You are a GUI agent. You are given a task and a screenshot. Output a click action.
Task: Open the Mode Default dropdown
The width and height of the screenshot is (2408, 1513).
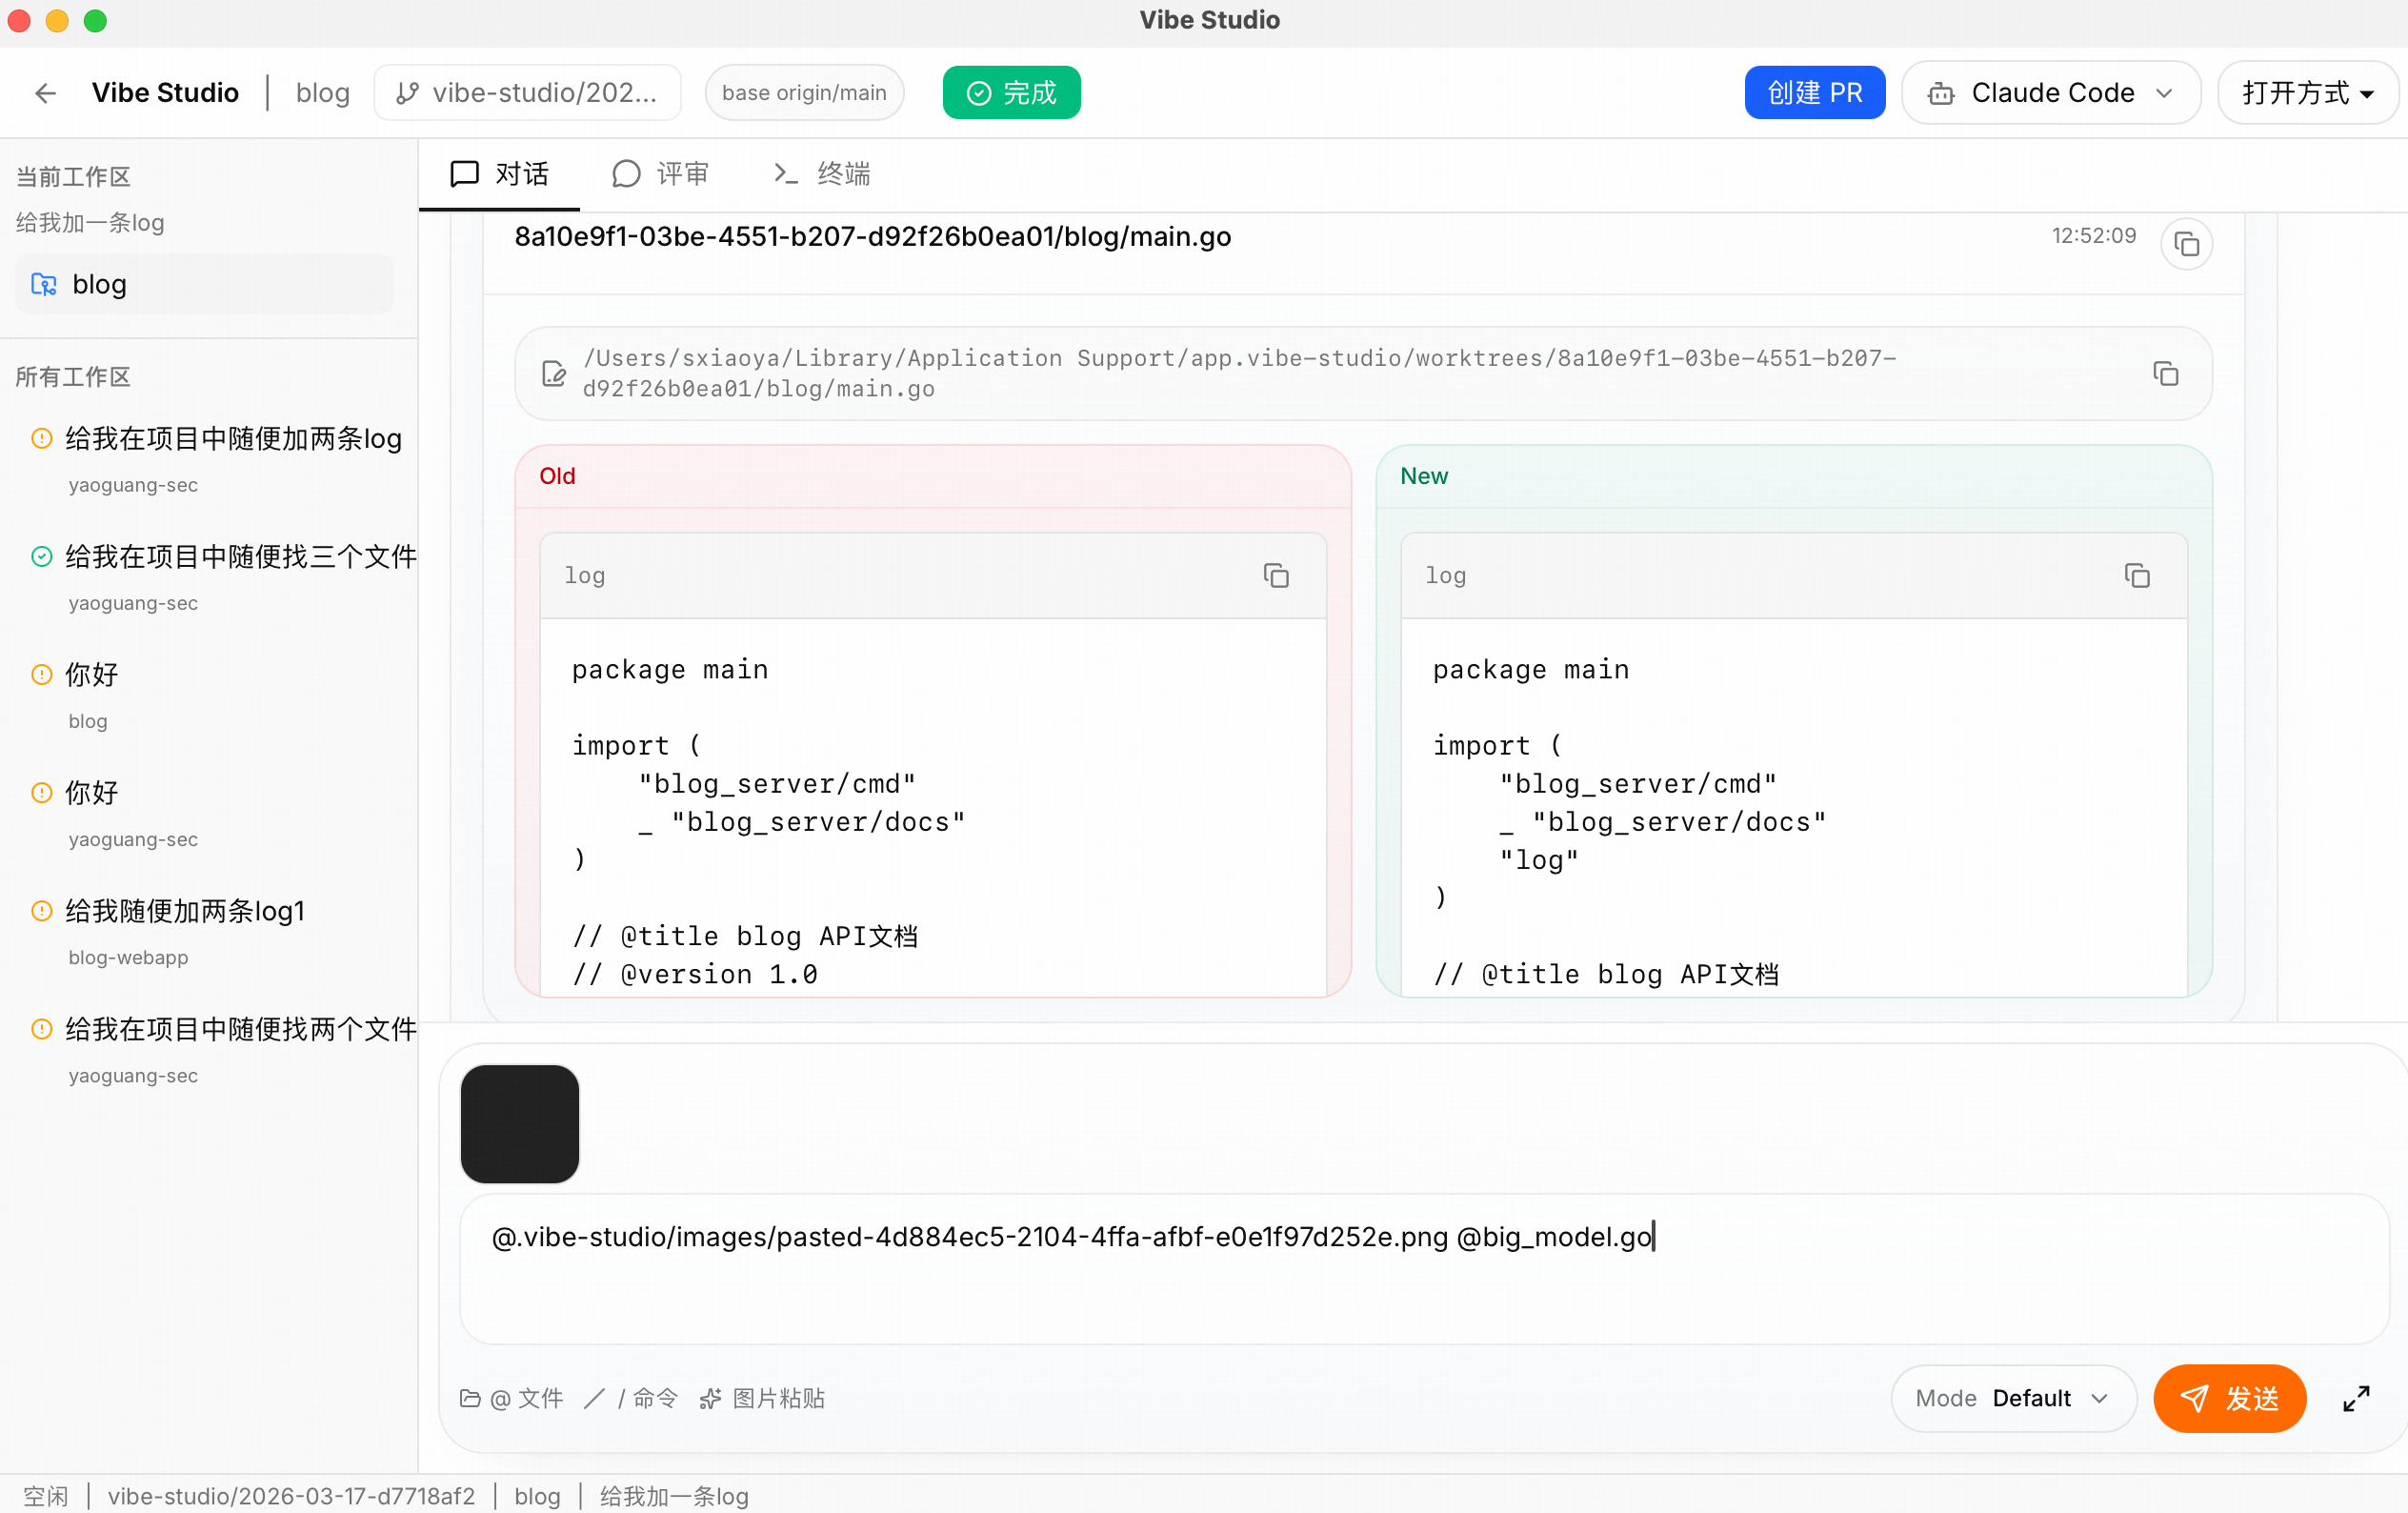[2013, 1398]
